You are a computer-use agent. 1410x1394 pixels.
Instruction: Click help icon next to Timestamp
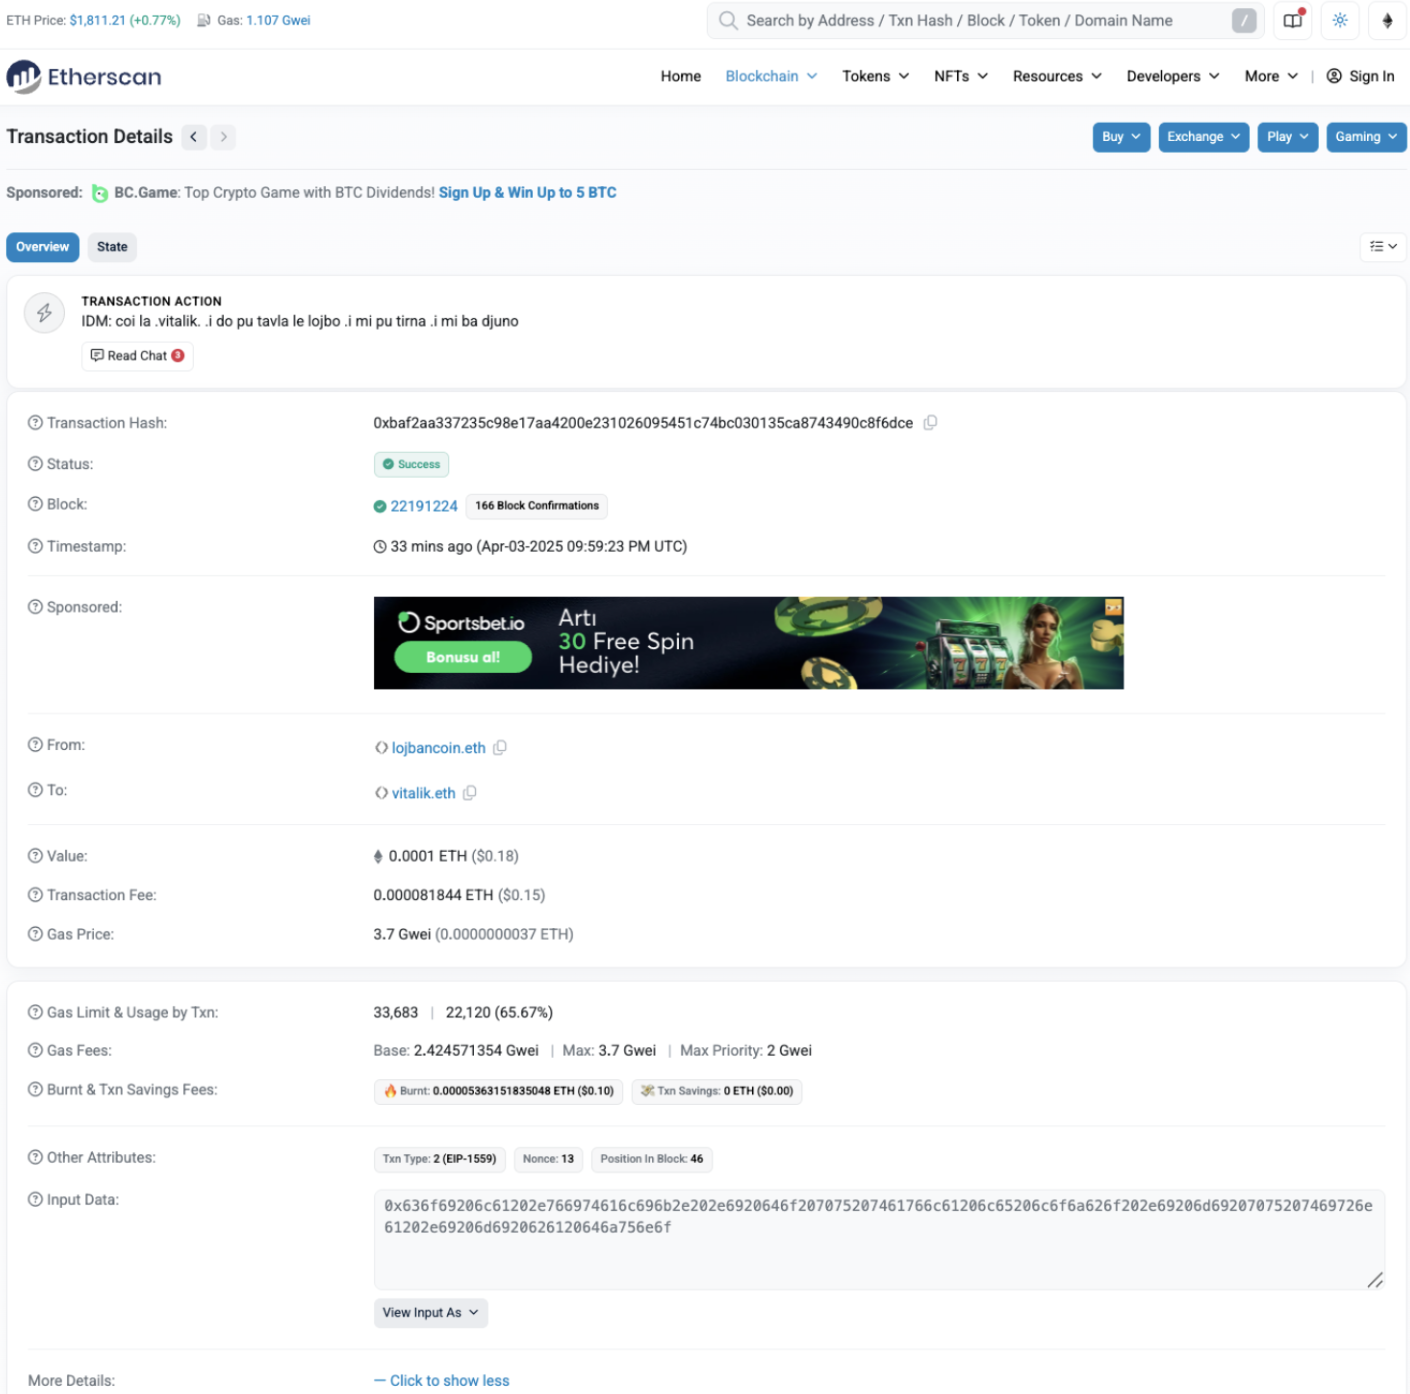tap(35, 547)
